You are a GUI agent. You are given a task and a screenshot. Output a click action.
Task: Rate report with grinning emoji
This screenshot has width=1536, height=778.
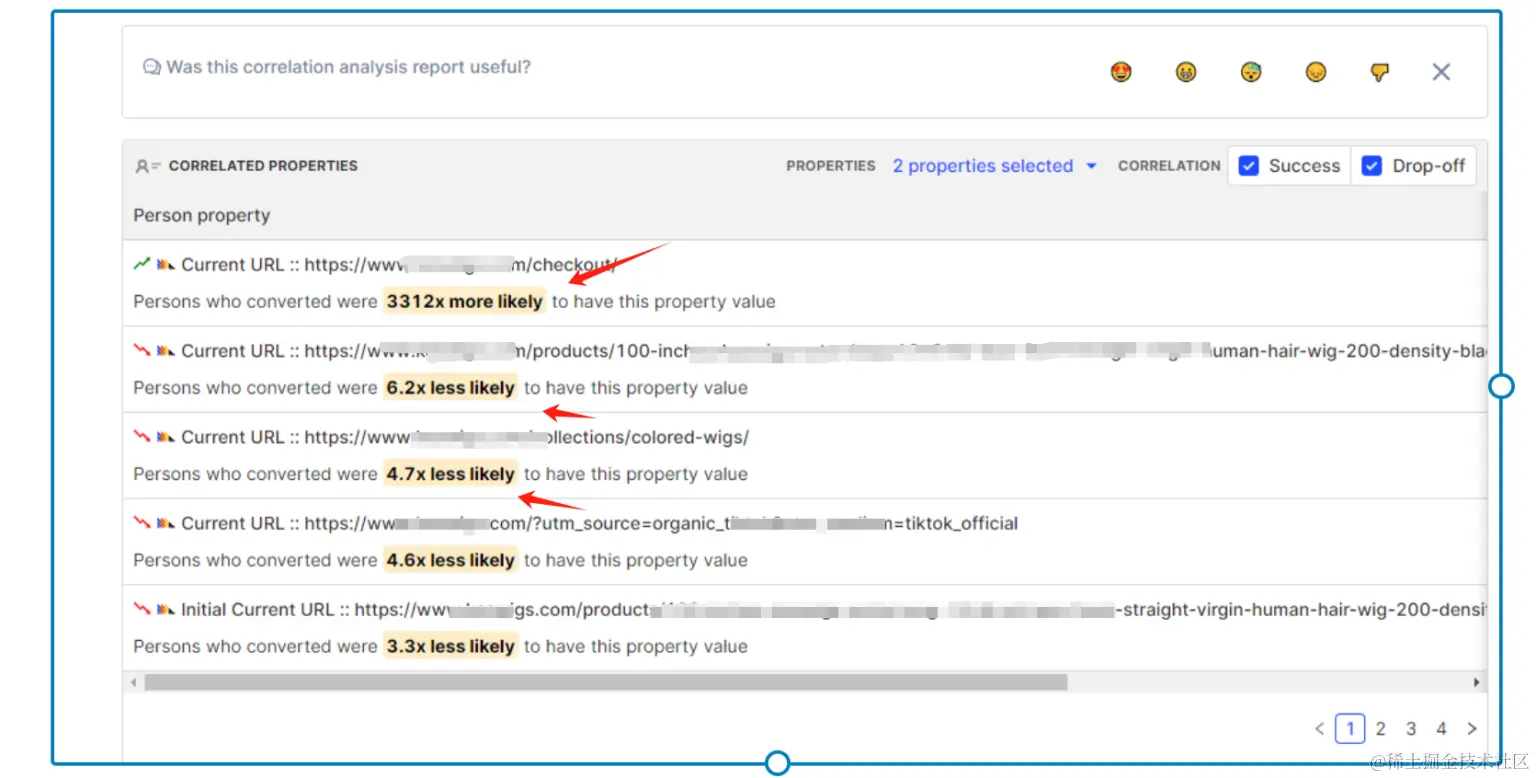coord(1186,72)
